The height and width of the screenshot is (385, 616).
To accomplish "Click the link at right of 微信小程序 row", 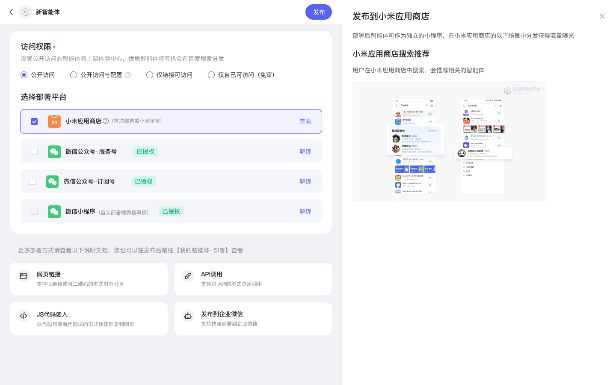I will tap(305, 211).
